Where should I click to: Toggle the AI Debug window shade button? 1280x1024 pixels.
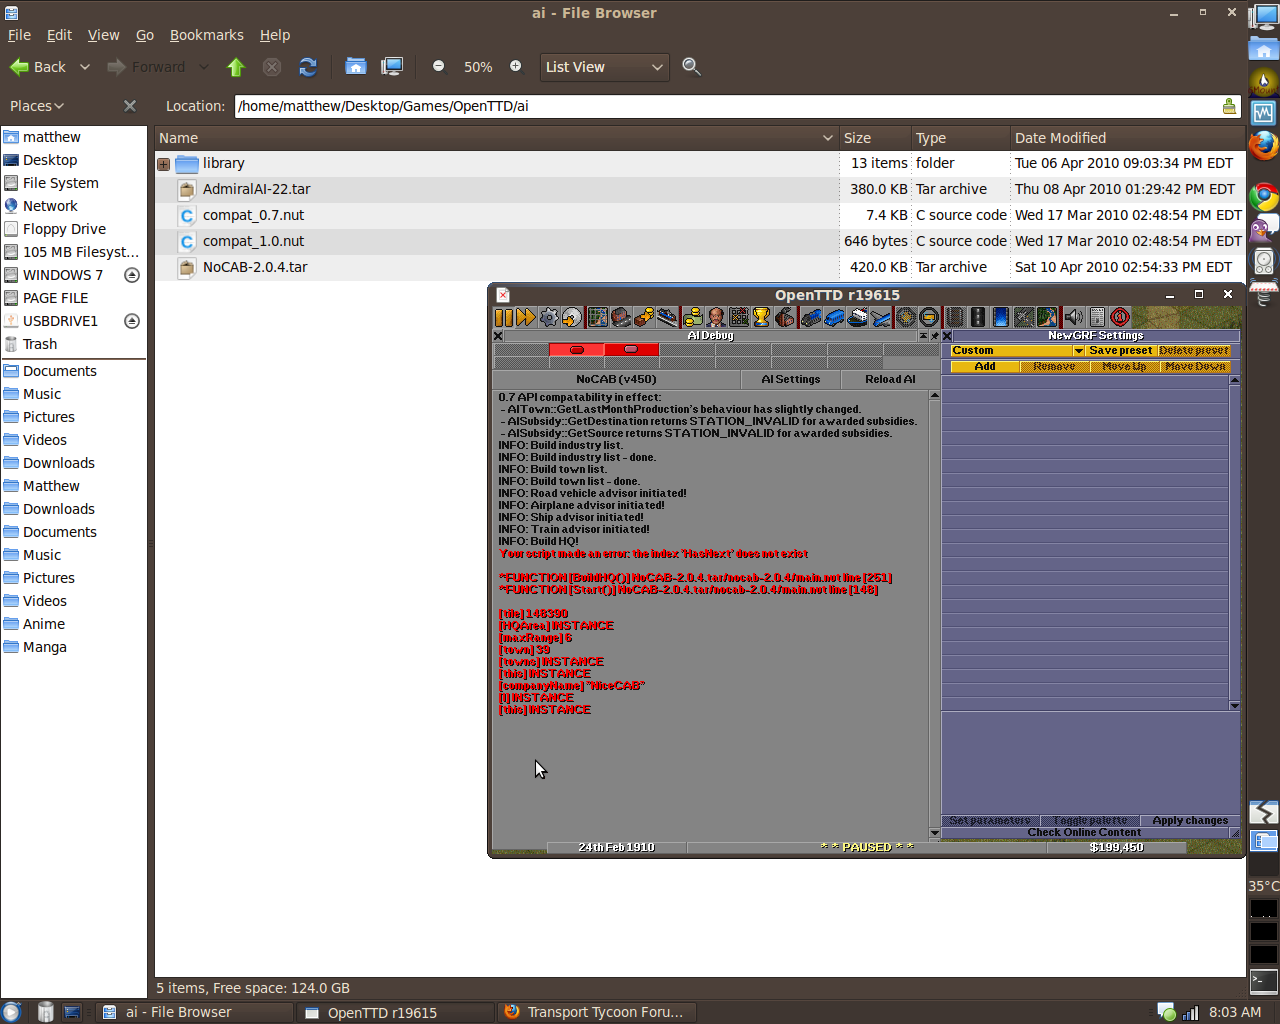point(923,336)
